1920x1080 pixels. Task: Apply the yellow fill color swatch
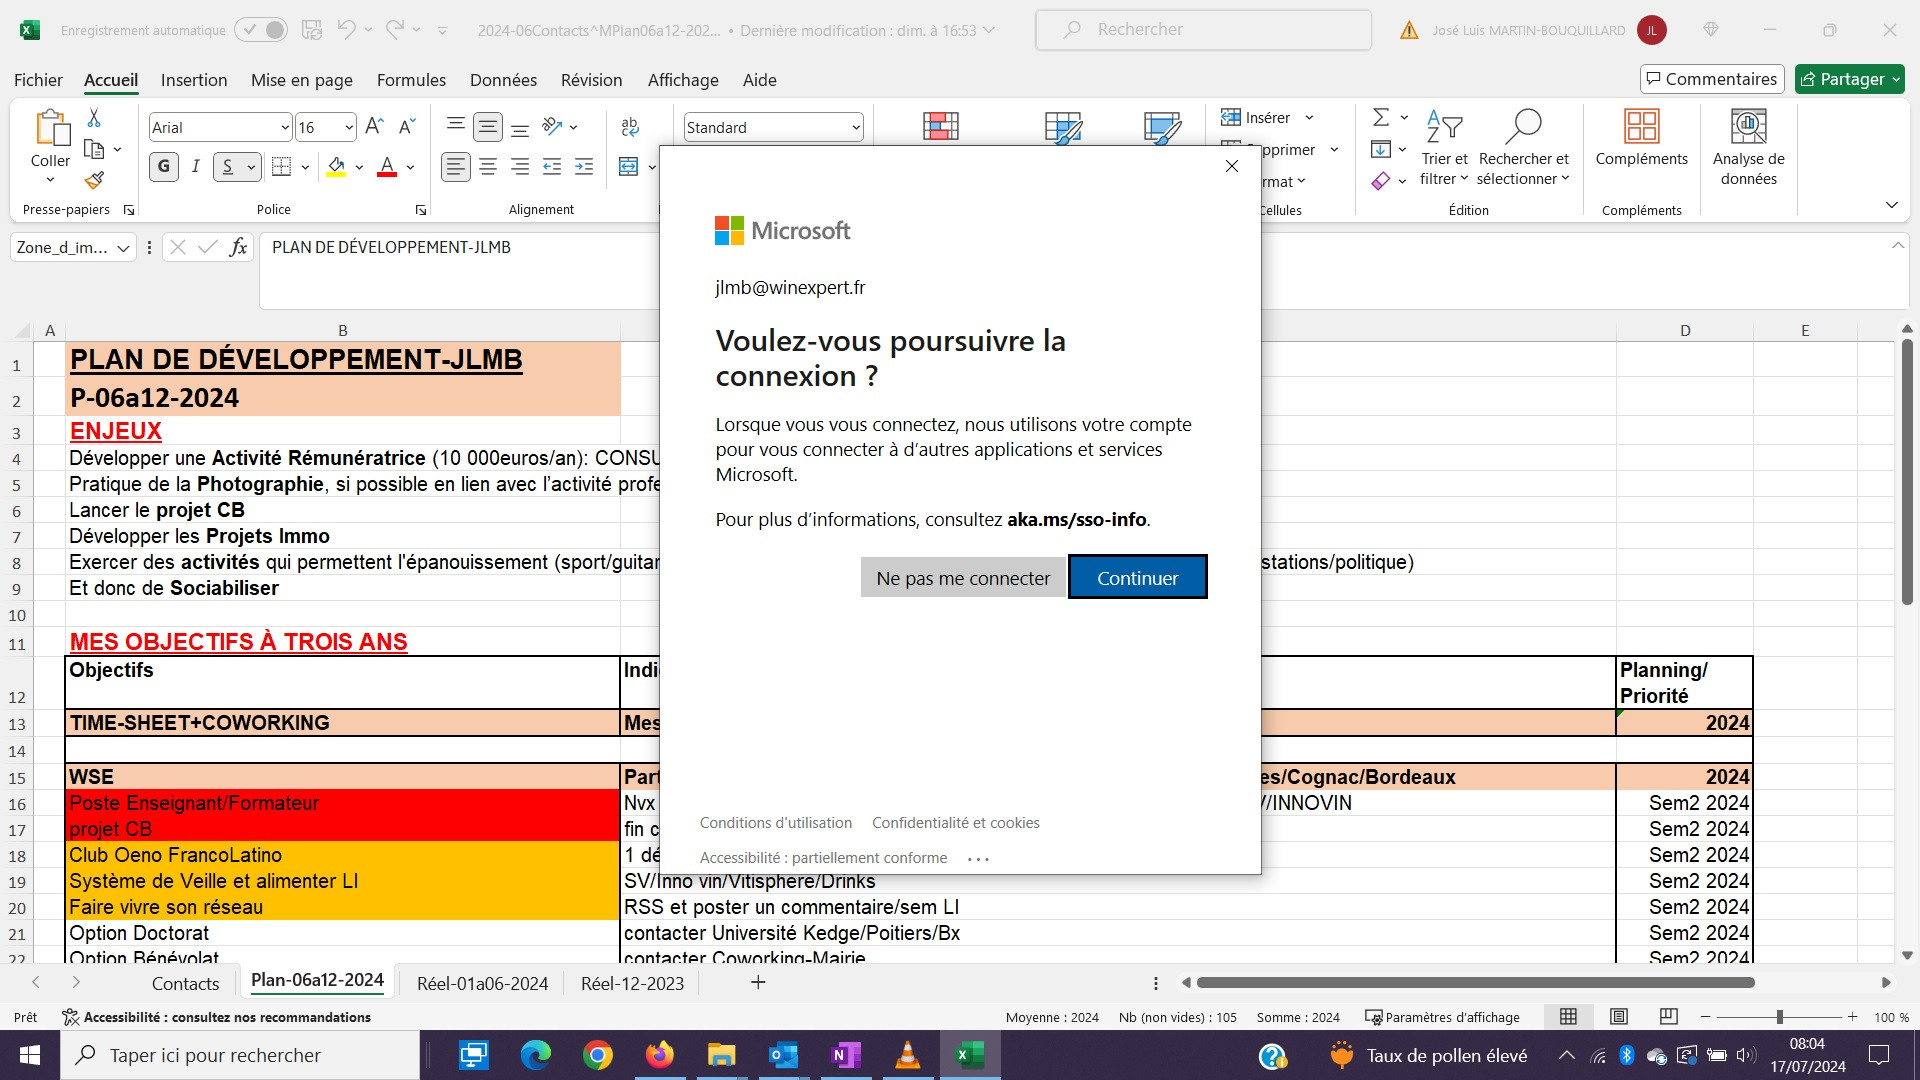(x=337, y=167)
